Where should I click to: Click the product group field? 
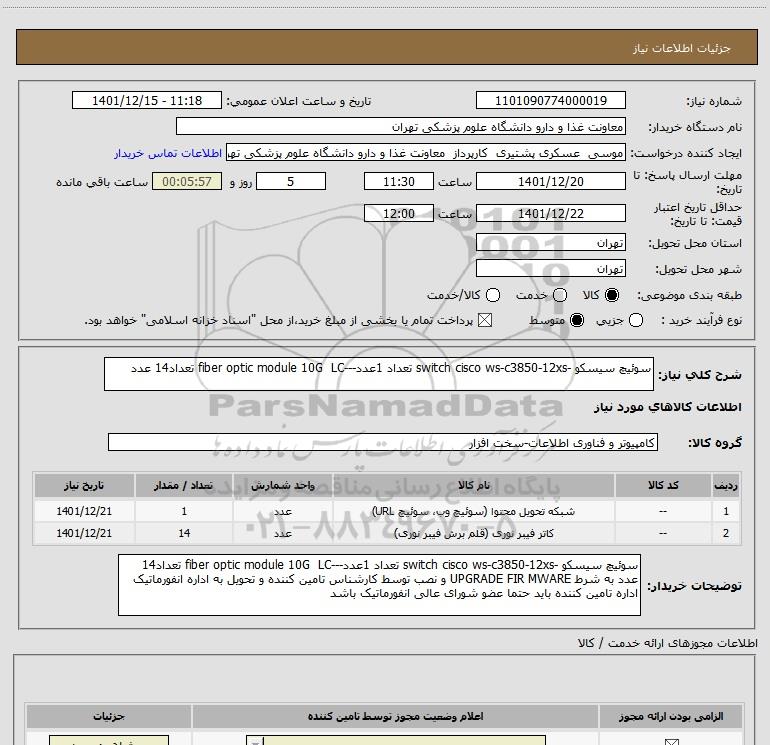click(383, 442)
